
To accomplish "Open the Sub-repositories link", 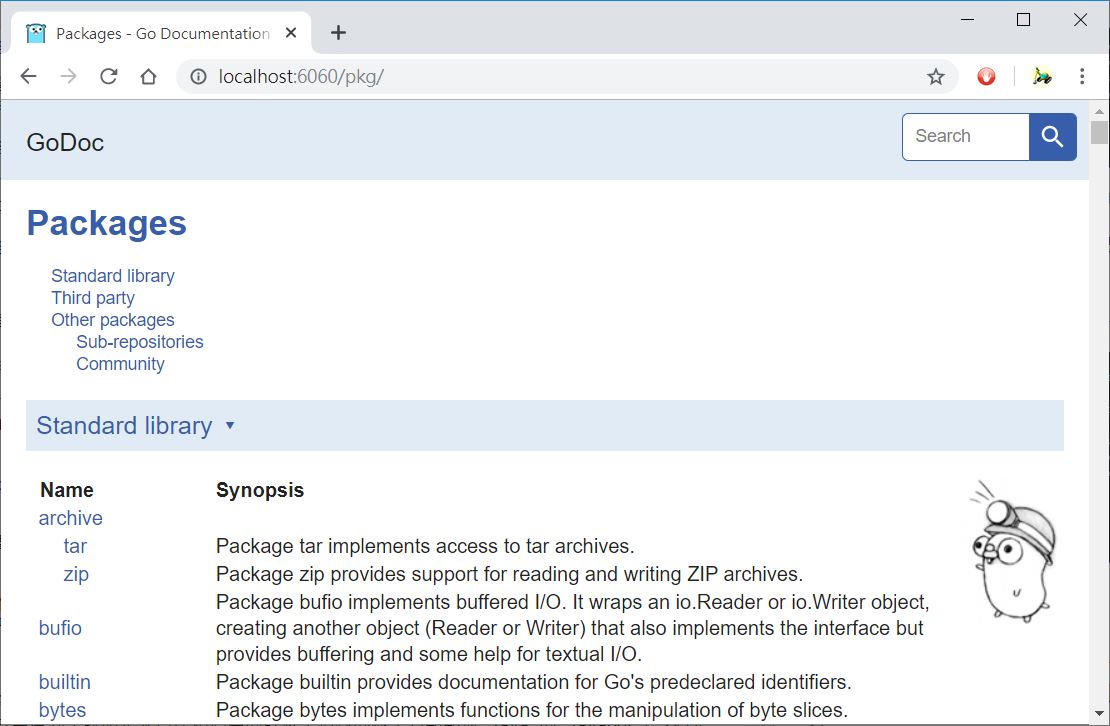I will click(x=140, y=342).
